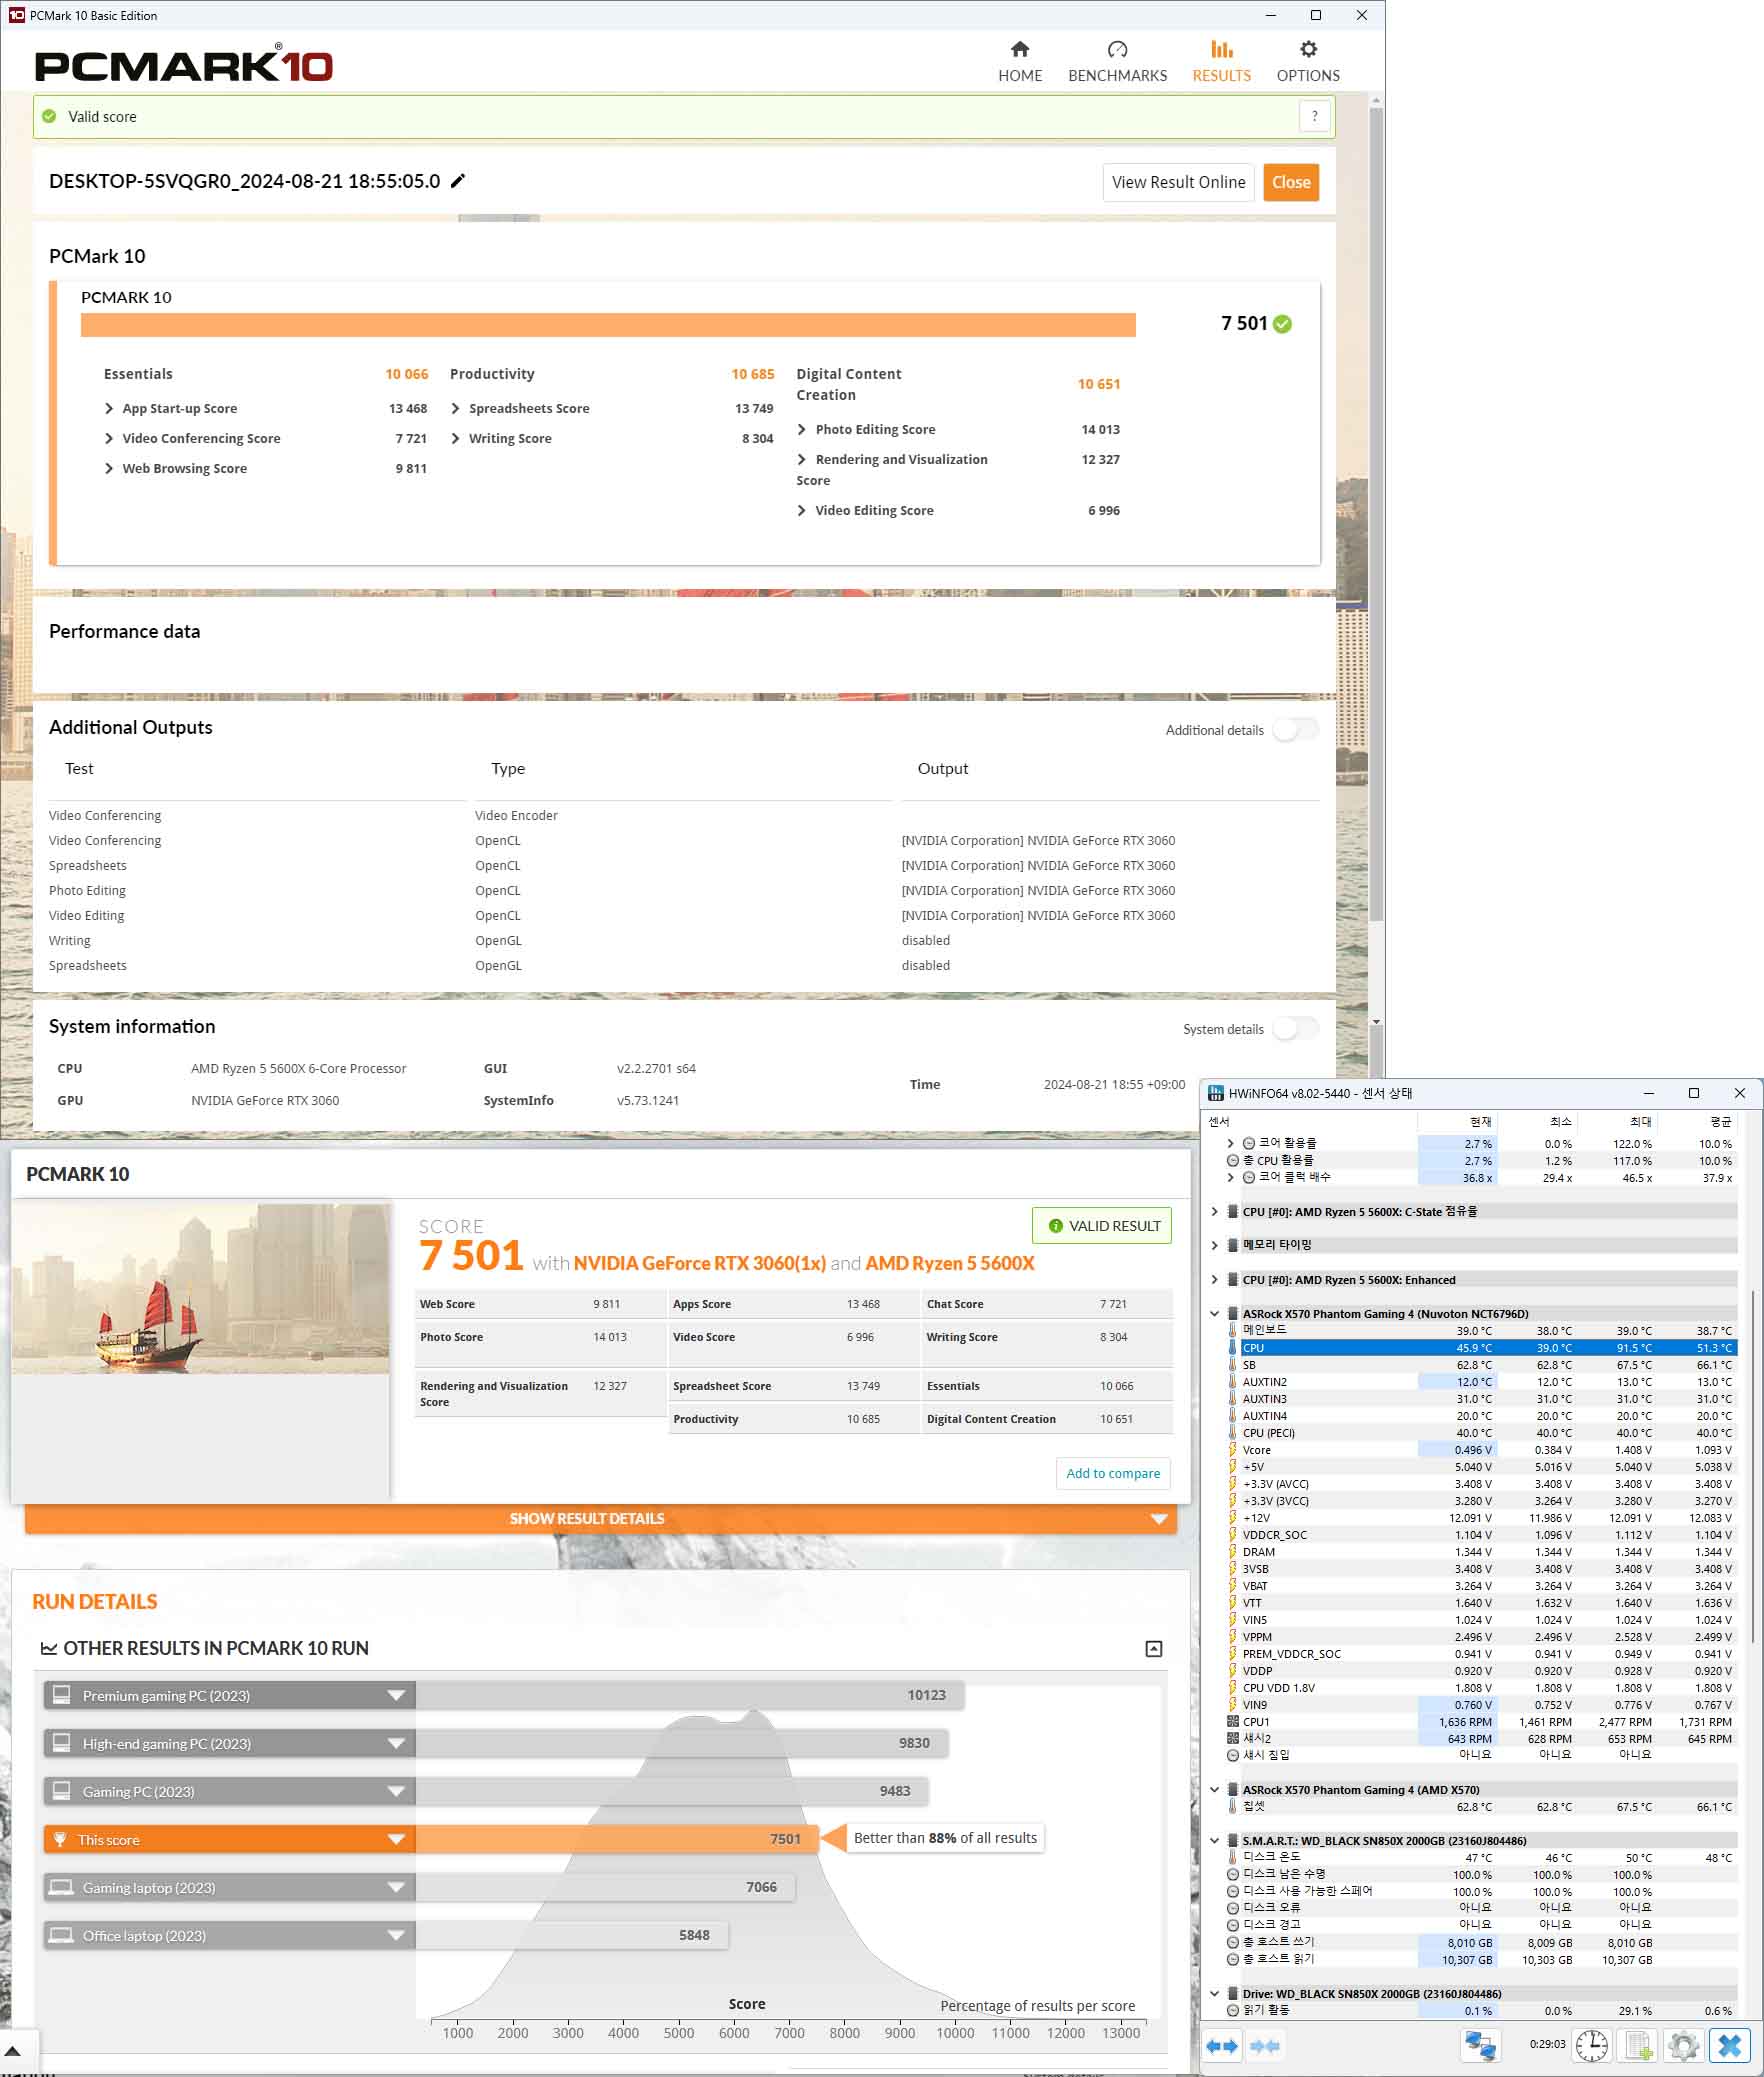Open the This score dropdown
This screenshot has height=2077, width=1764.
pos(396,1840)
